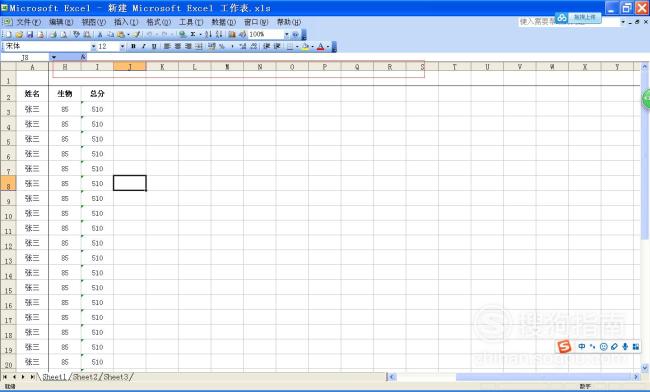Open the 格式(O) menu
The width and height of the screenshot is (650, 392).
click(158, 22)
